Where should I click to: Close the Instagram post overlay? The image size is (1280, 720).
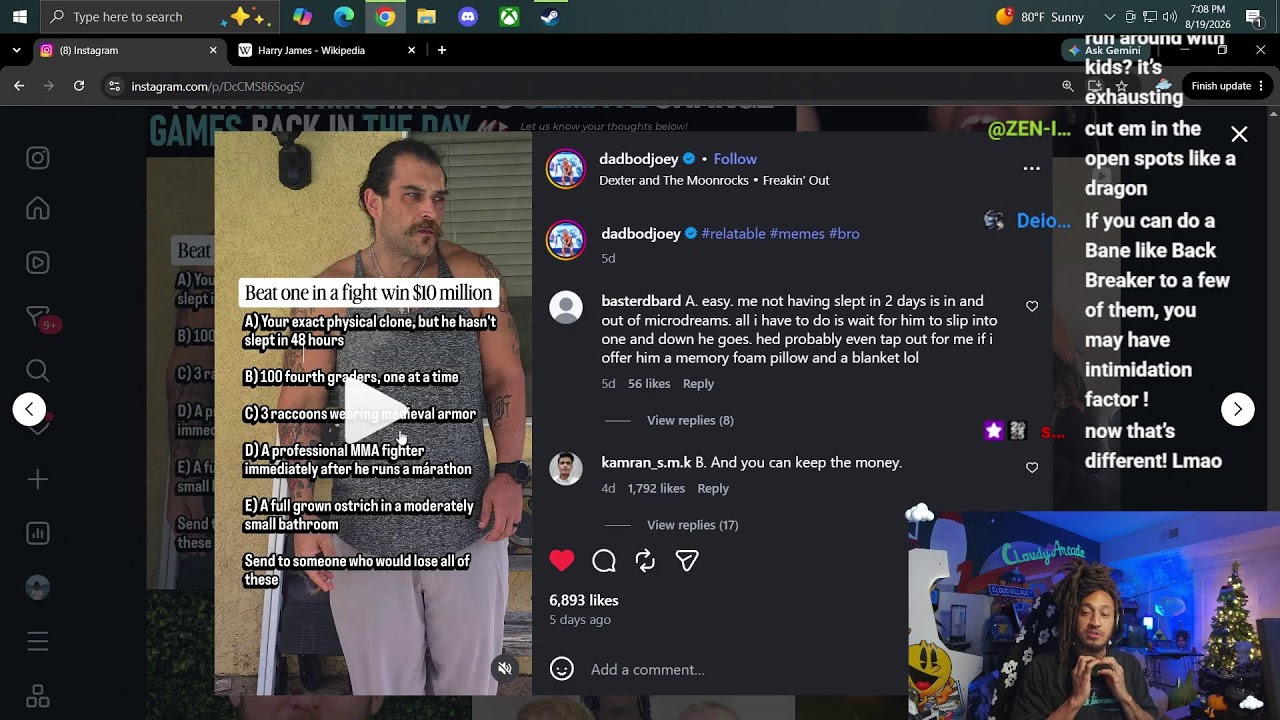pyautogui.click(x=1239, y=134)
